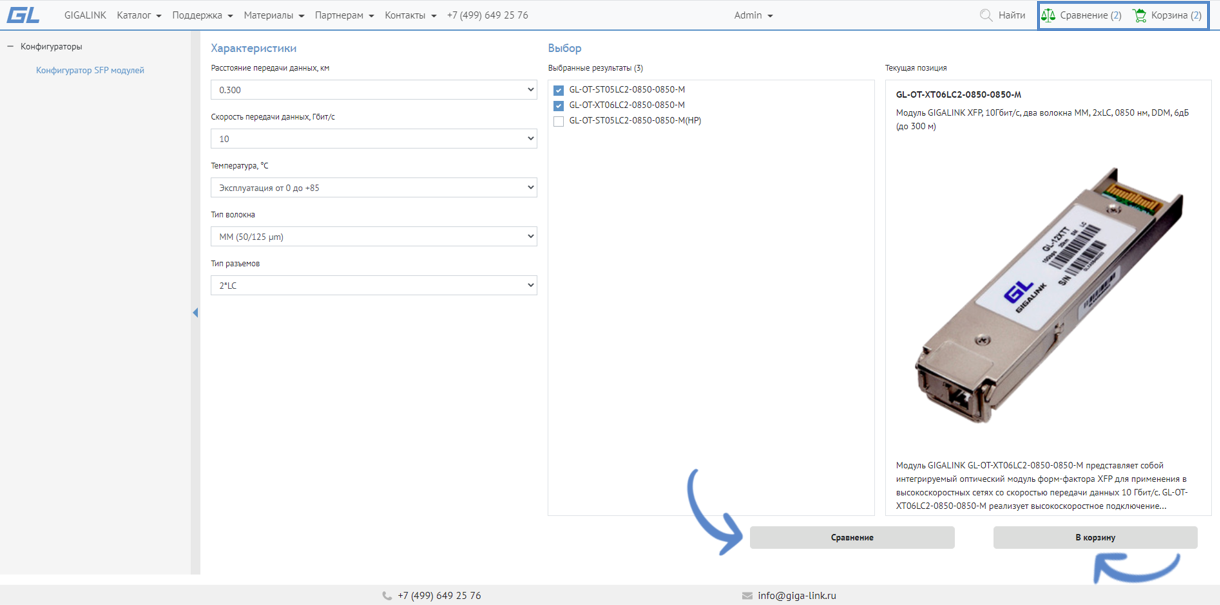Open the Каталог menu
The height and width of the screenshot is (605, 1220).
point(139,15)
